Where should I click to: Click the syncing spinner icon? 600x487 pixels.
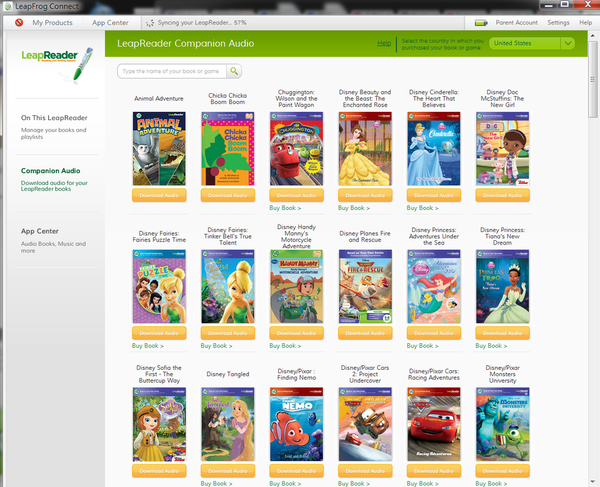pos(150,23)
